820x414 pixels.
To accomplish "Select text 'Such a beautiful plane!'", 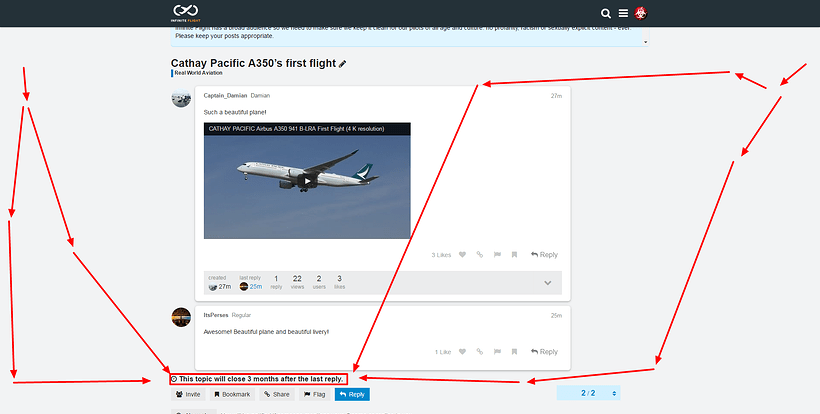I will pos(235,112).
